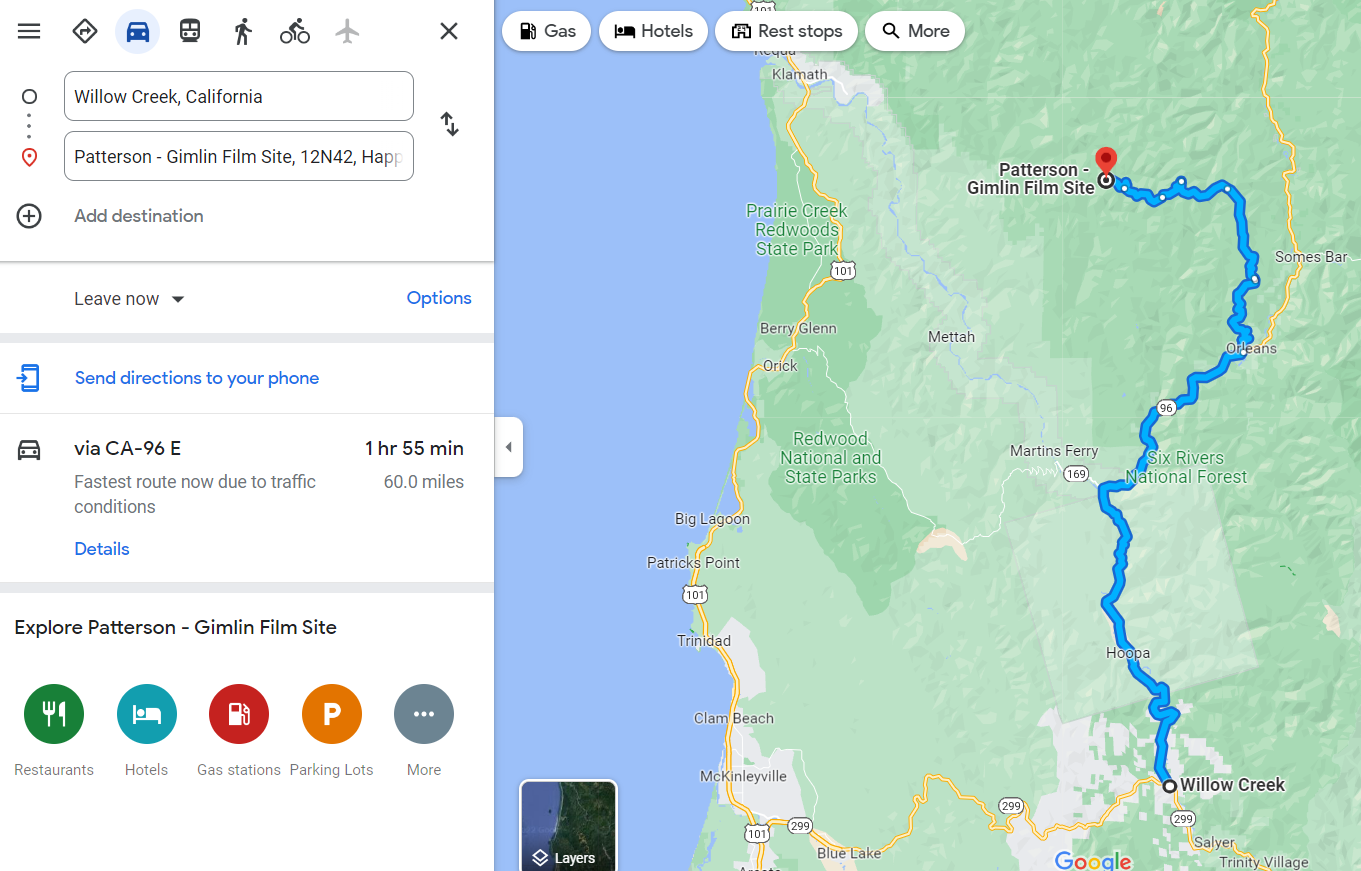The width and height of the screenshot is (1361, 871).
Task: Select the driving travel mode icon
Action: click(138, 31)
